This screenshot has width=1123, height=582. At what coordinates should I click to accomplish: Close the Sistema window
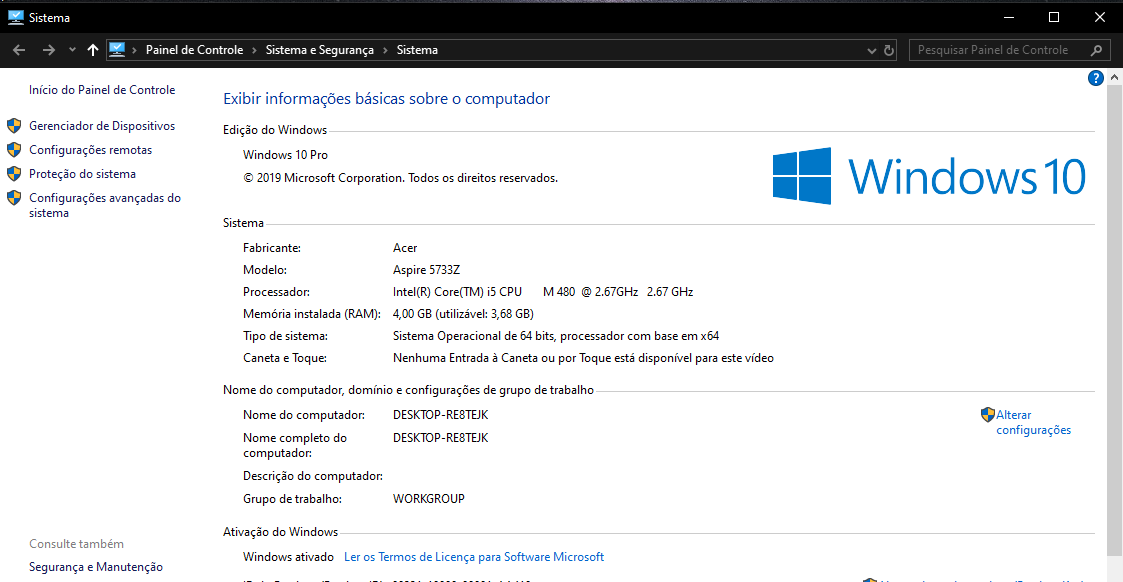pos(1099,17)
